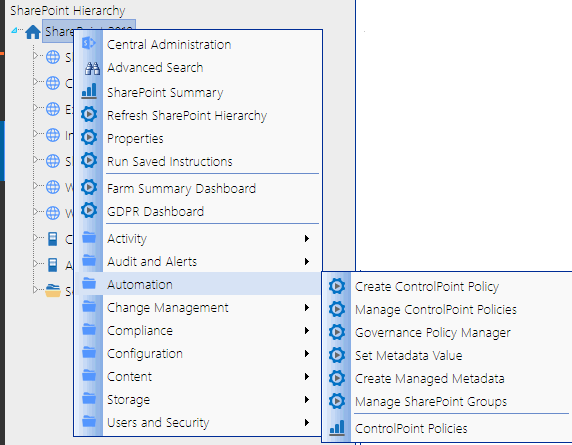This screenshot has width=572, height=445.
Task: Click the home icon in SharePoint Hierarchy
Action: click(x=33, y=32)
